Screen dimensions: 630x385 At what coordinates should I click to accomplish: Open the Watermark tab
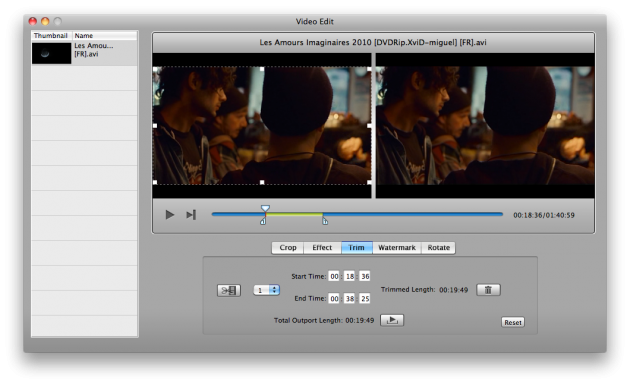click(x=397, y=248)
